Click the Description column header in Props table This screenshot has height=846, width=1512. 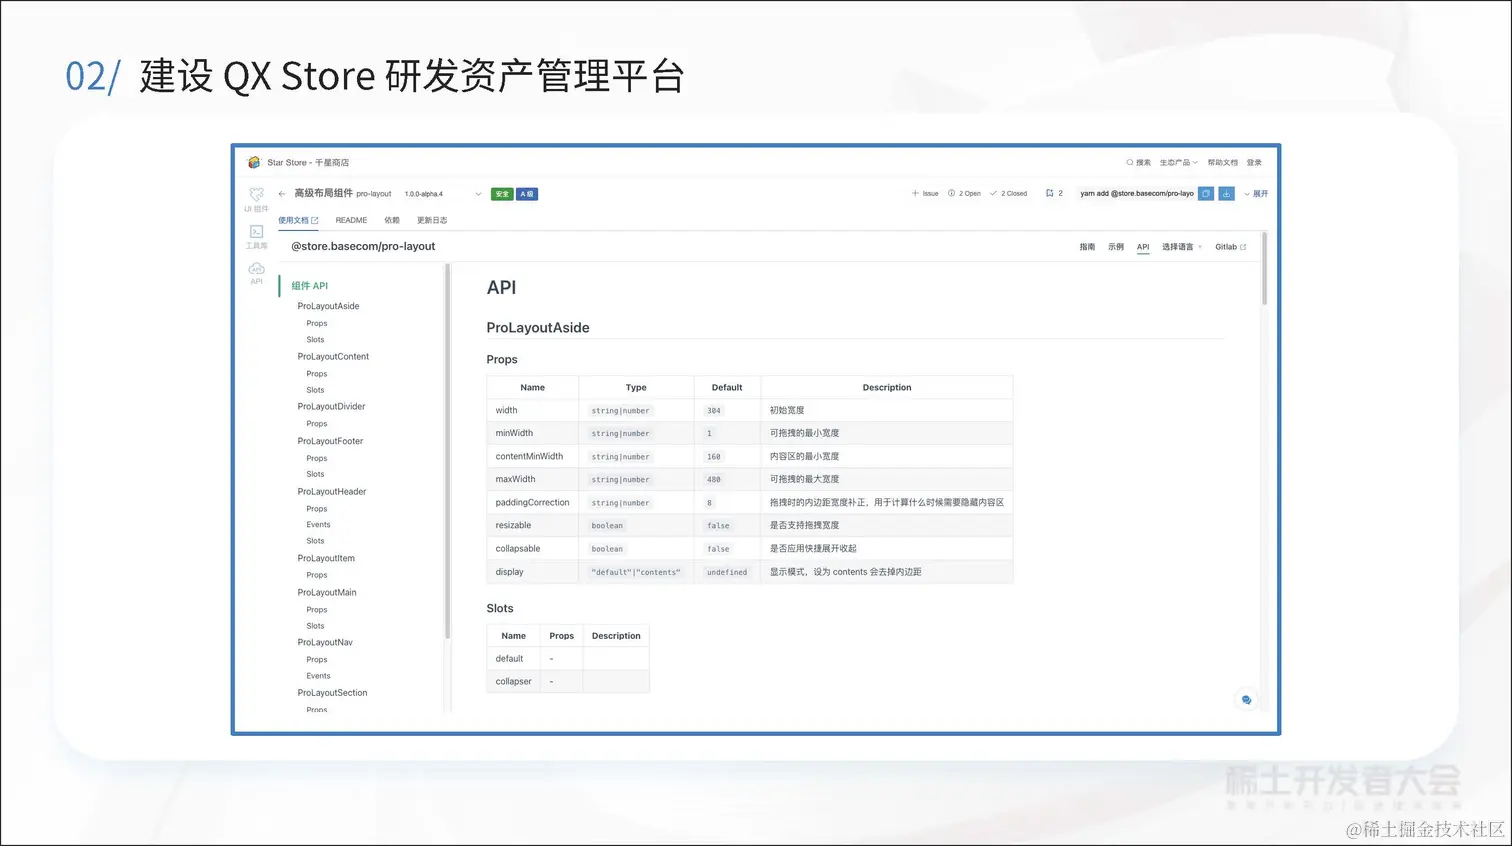[887, 387]
